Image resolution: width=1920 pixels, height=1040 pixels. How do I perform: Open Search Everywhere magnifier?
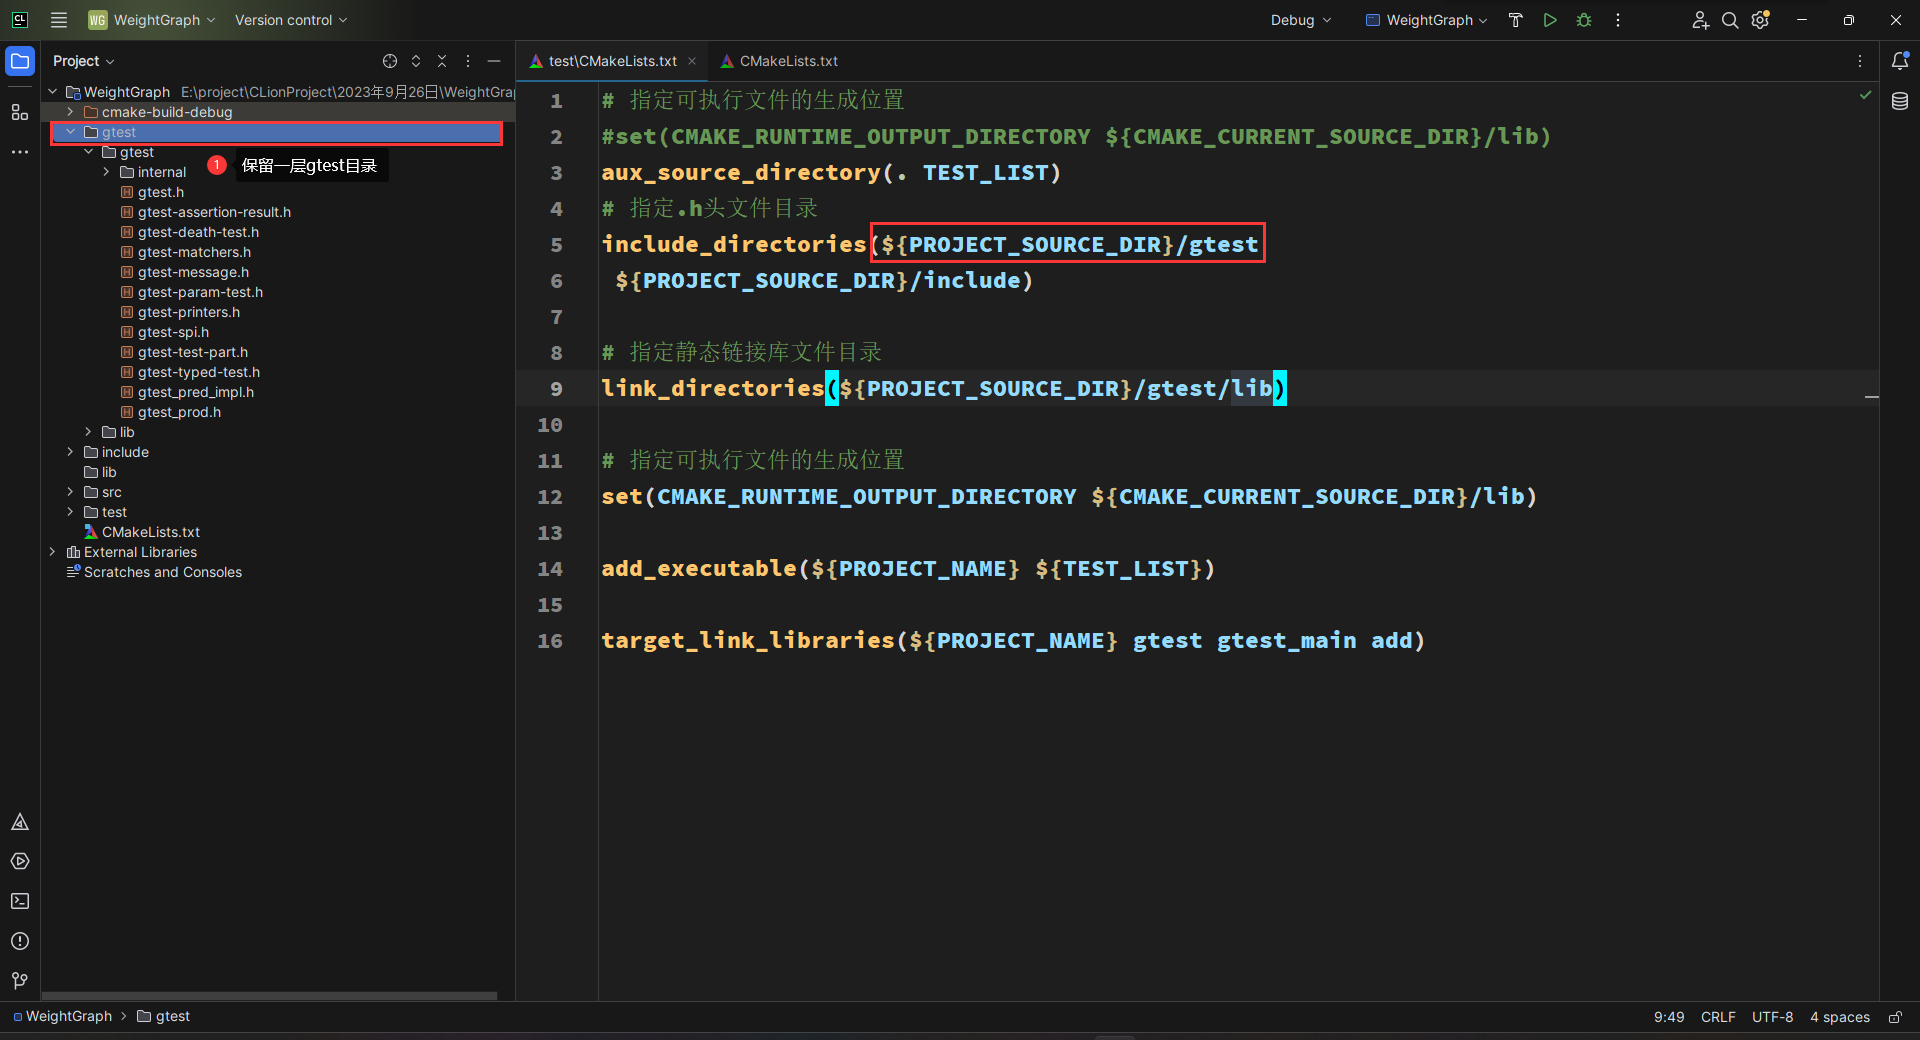1730,20
